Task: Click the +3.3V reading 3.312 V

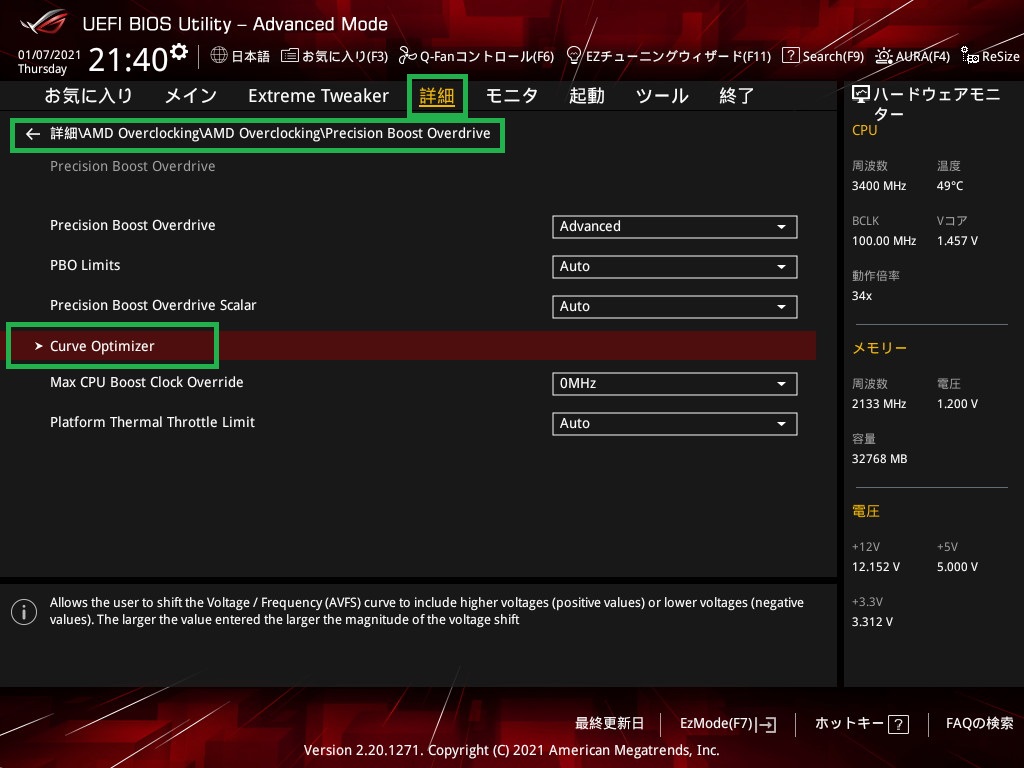Action: (872, 622)
